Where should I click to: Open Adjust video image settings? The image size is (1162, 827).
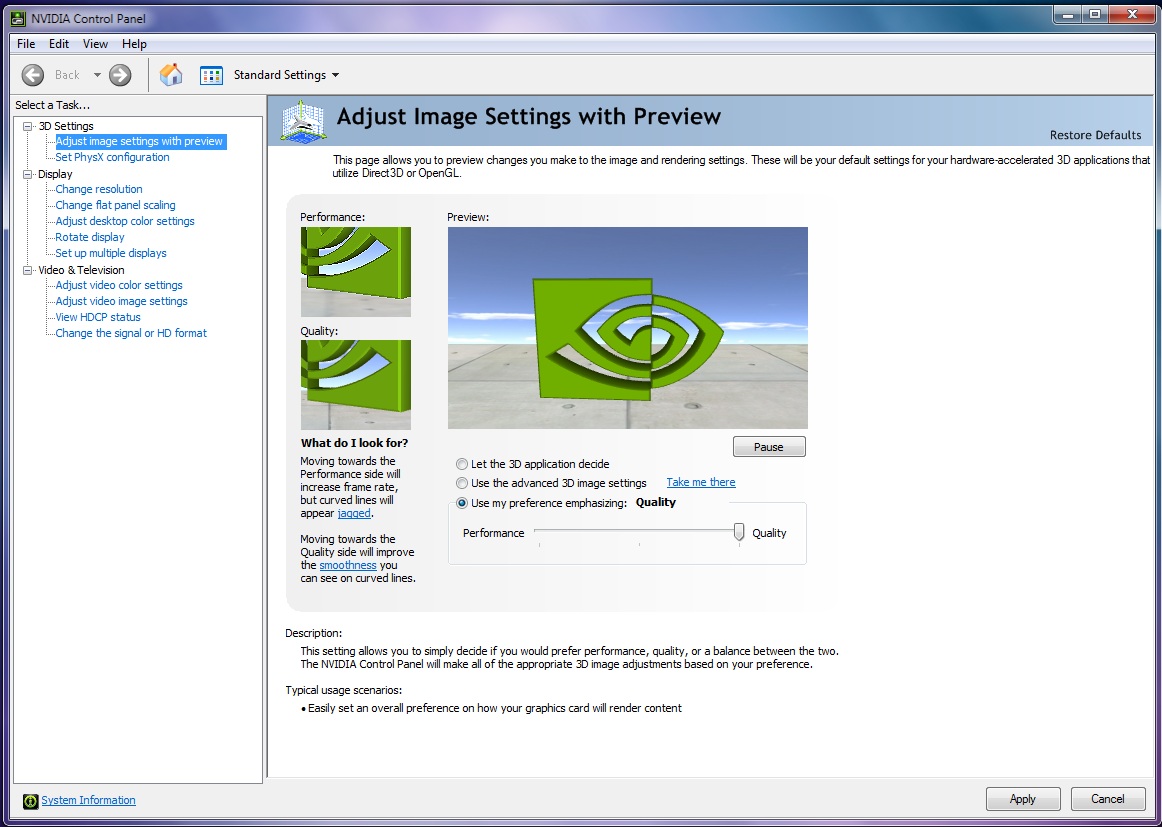[x=122, y=301]
